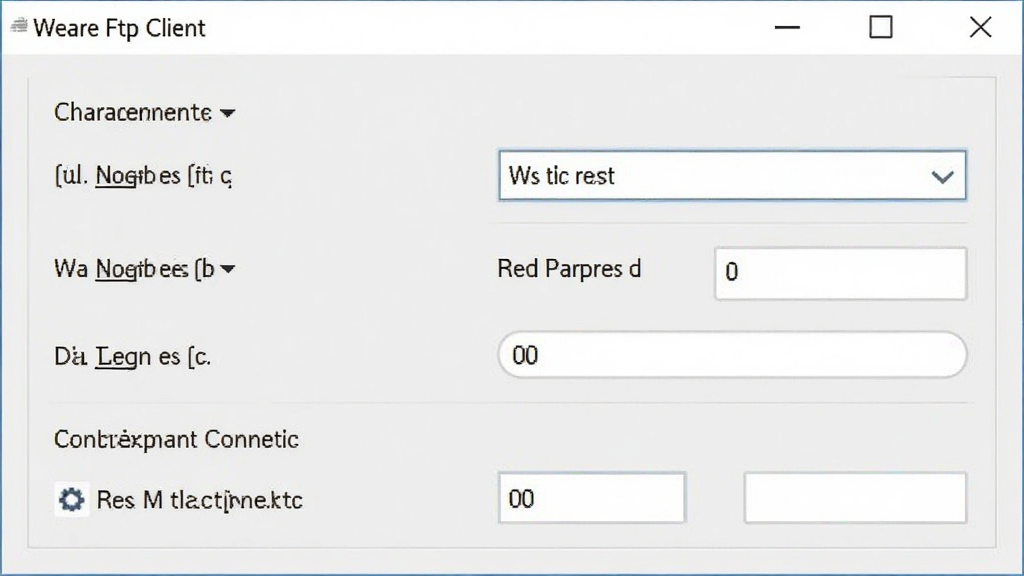Minimize the Weare Ftp Client window
The width and height of the screenshot is (1024, 576).
tap(787, 27)
